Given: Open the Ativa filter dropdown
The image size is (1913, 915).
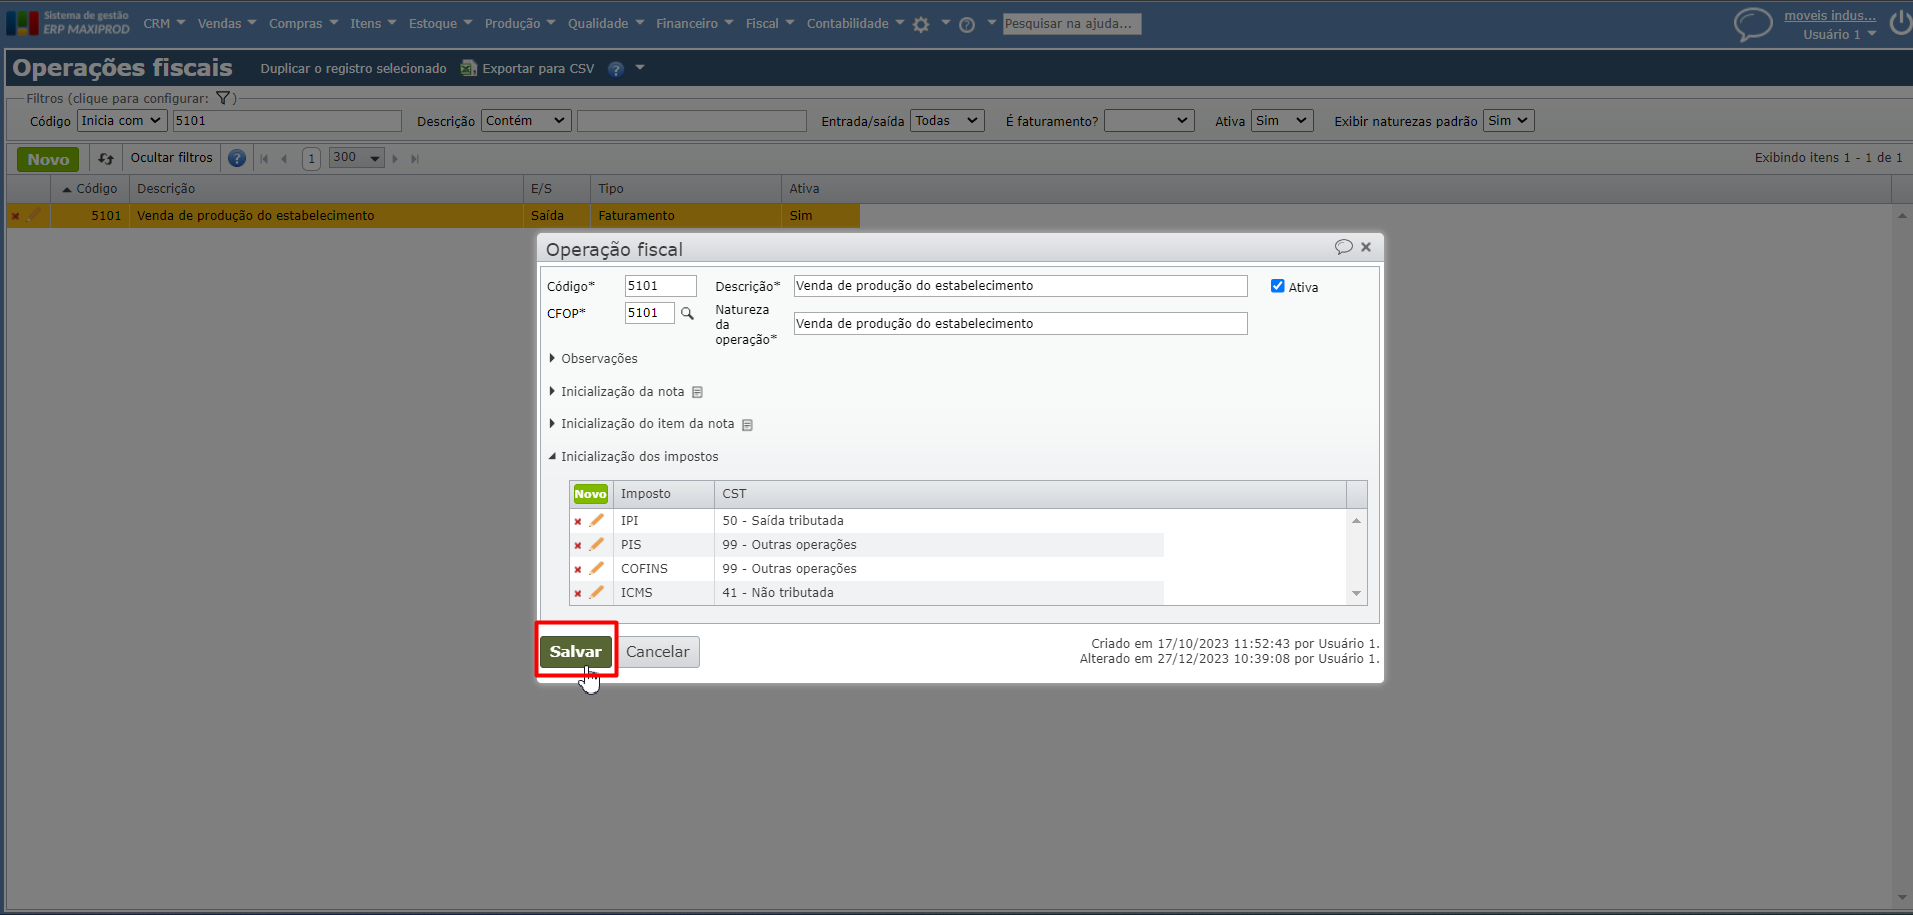Looking at the screenshot, I should [x=1282, y=121].
